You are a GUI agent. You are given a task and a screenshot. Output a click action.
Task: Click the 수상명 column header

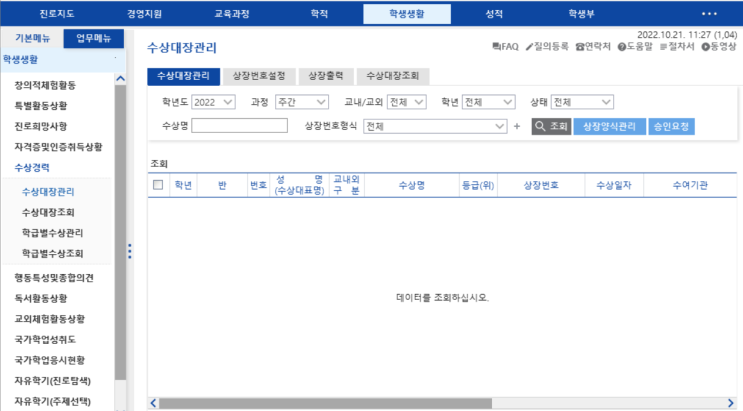411,185
